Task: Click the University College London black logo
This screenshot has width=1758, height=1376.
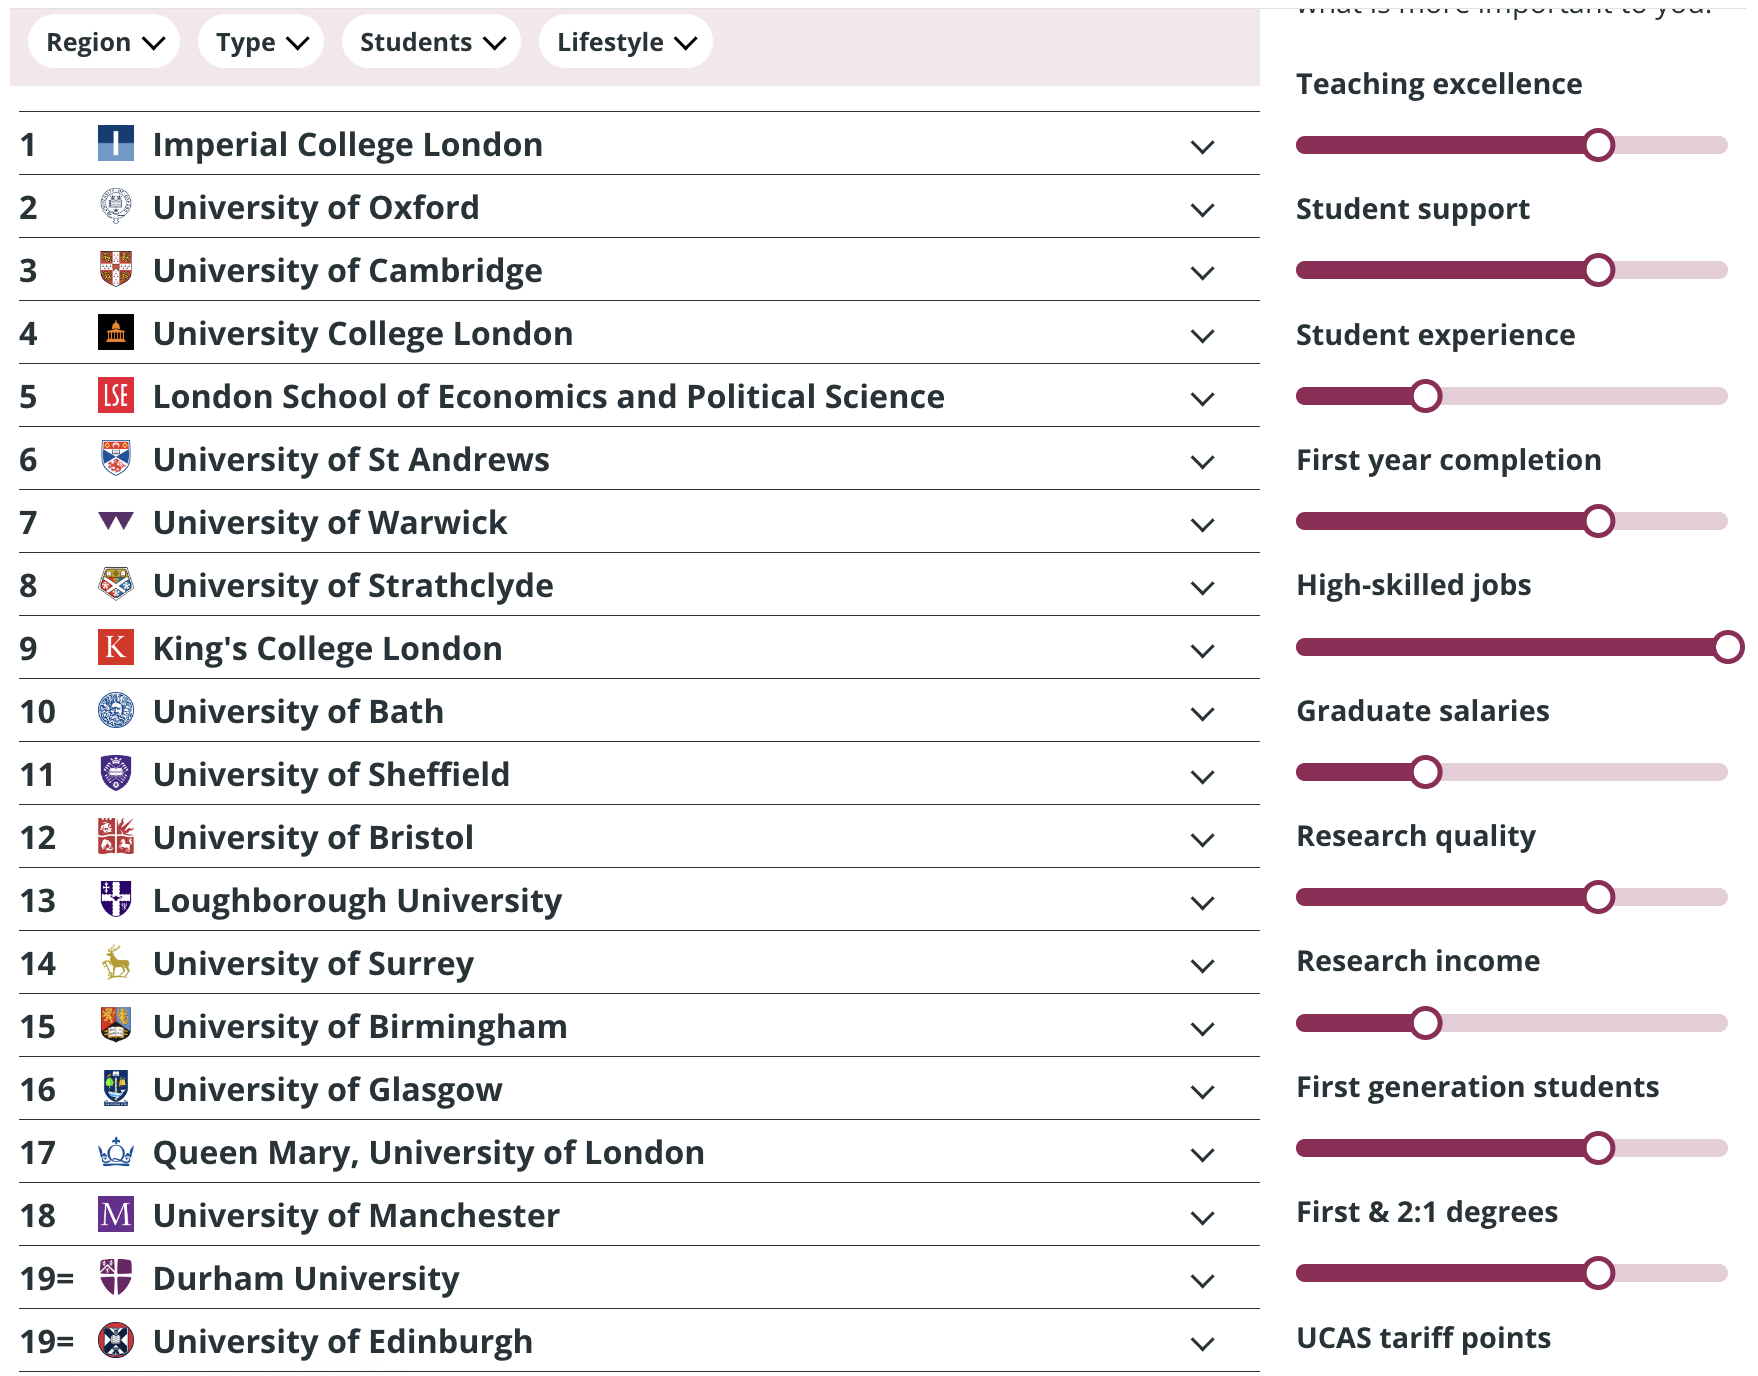Action: click(x=116, y=333)
